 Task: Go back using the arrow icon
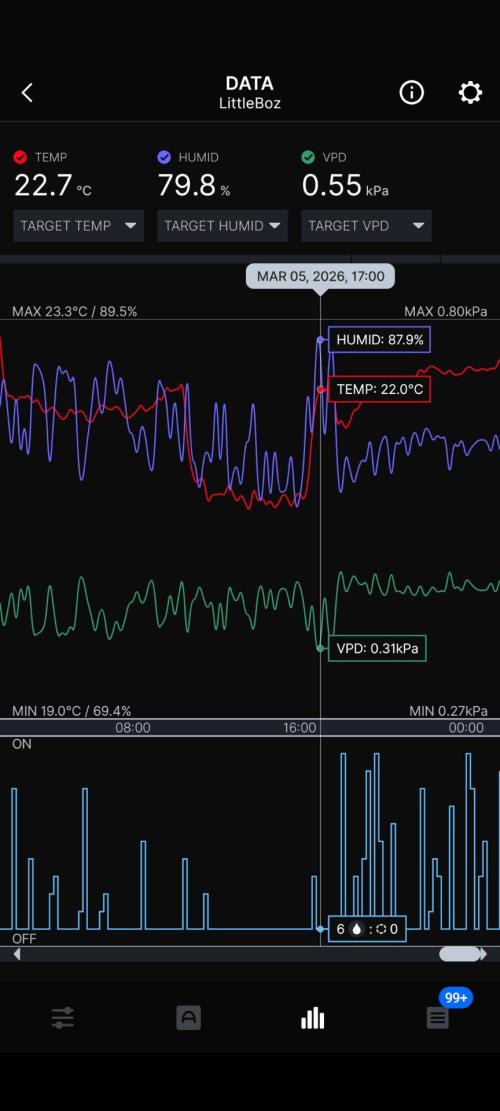pyautogui.click(x=27, y=93)
